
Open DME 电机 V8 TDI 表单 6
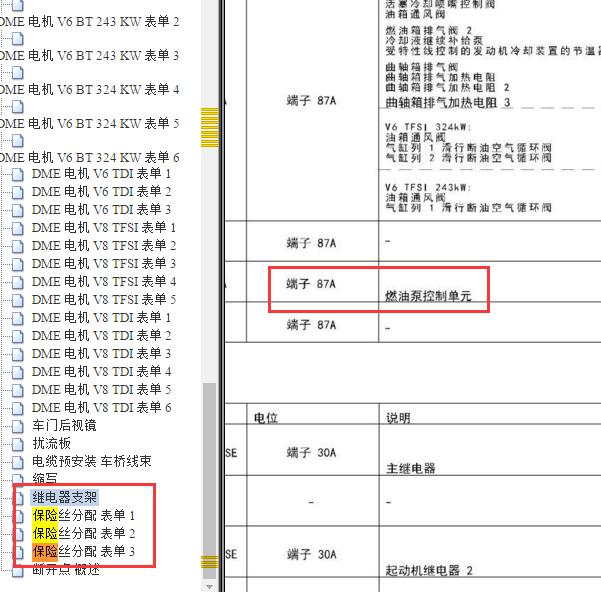101,408
